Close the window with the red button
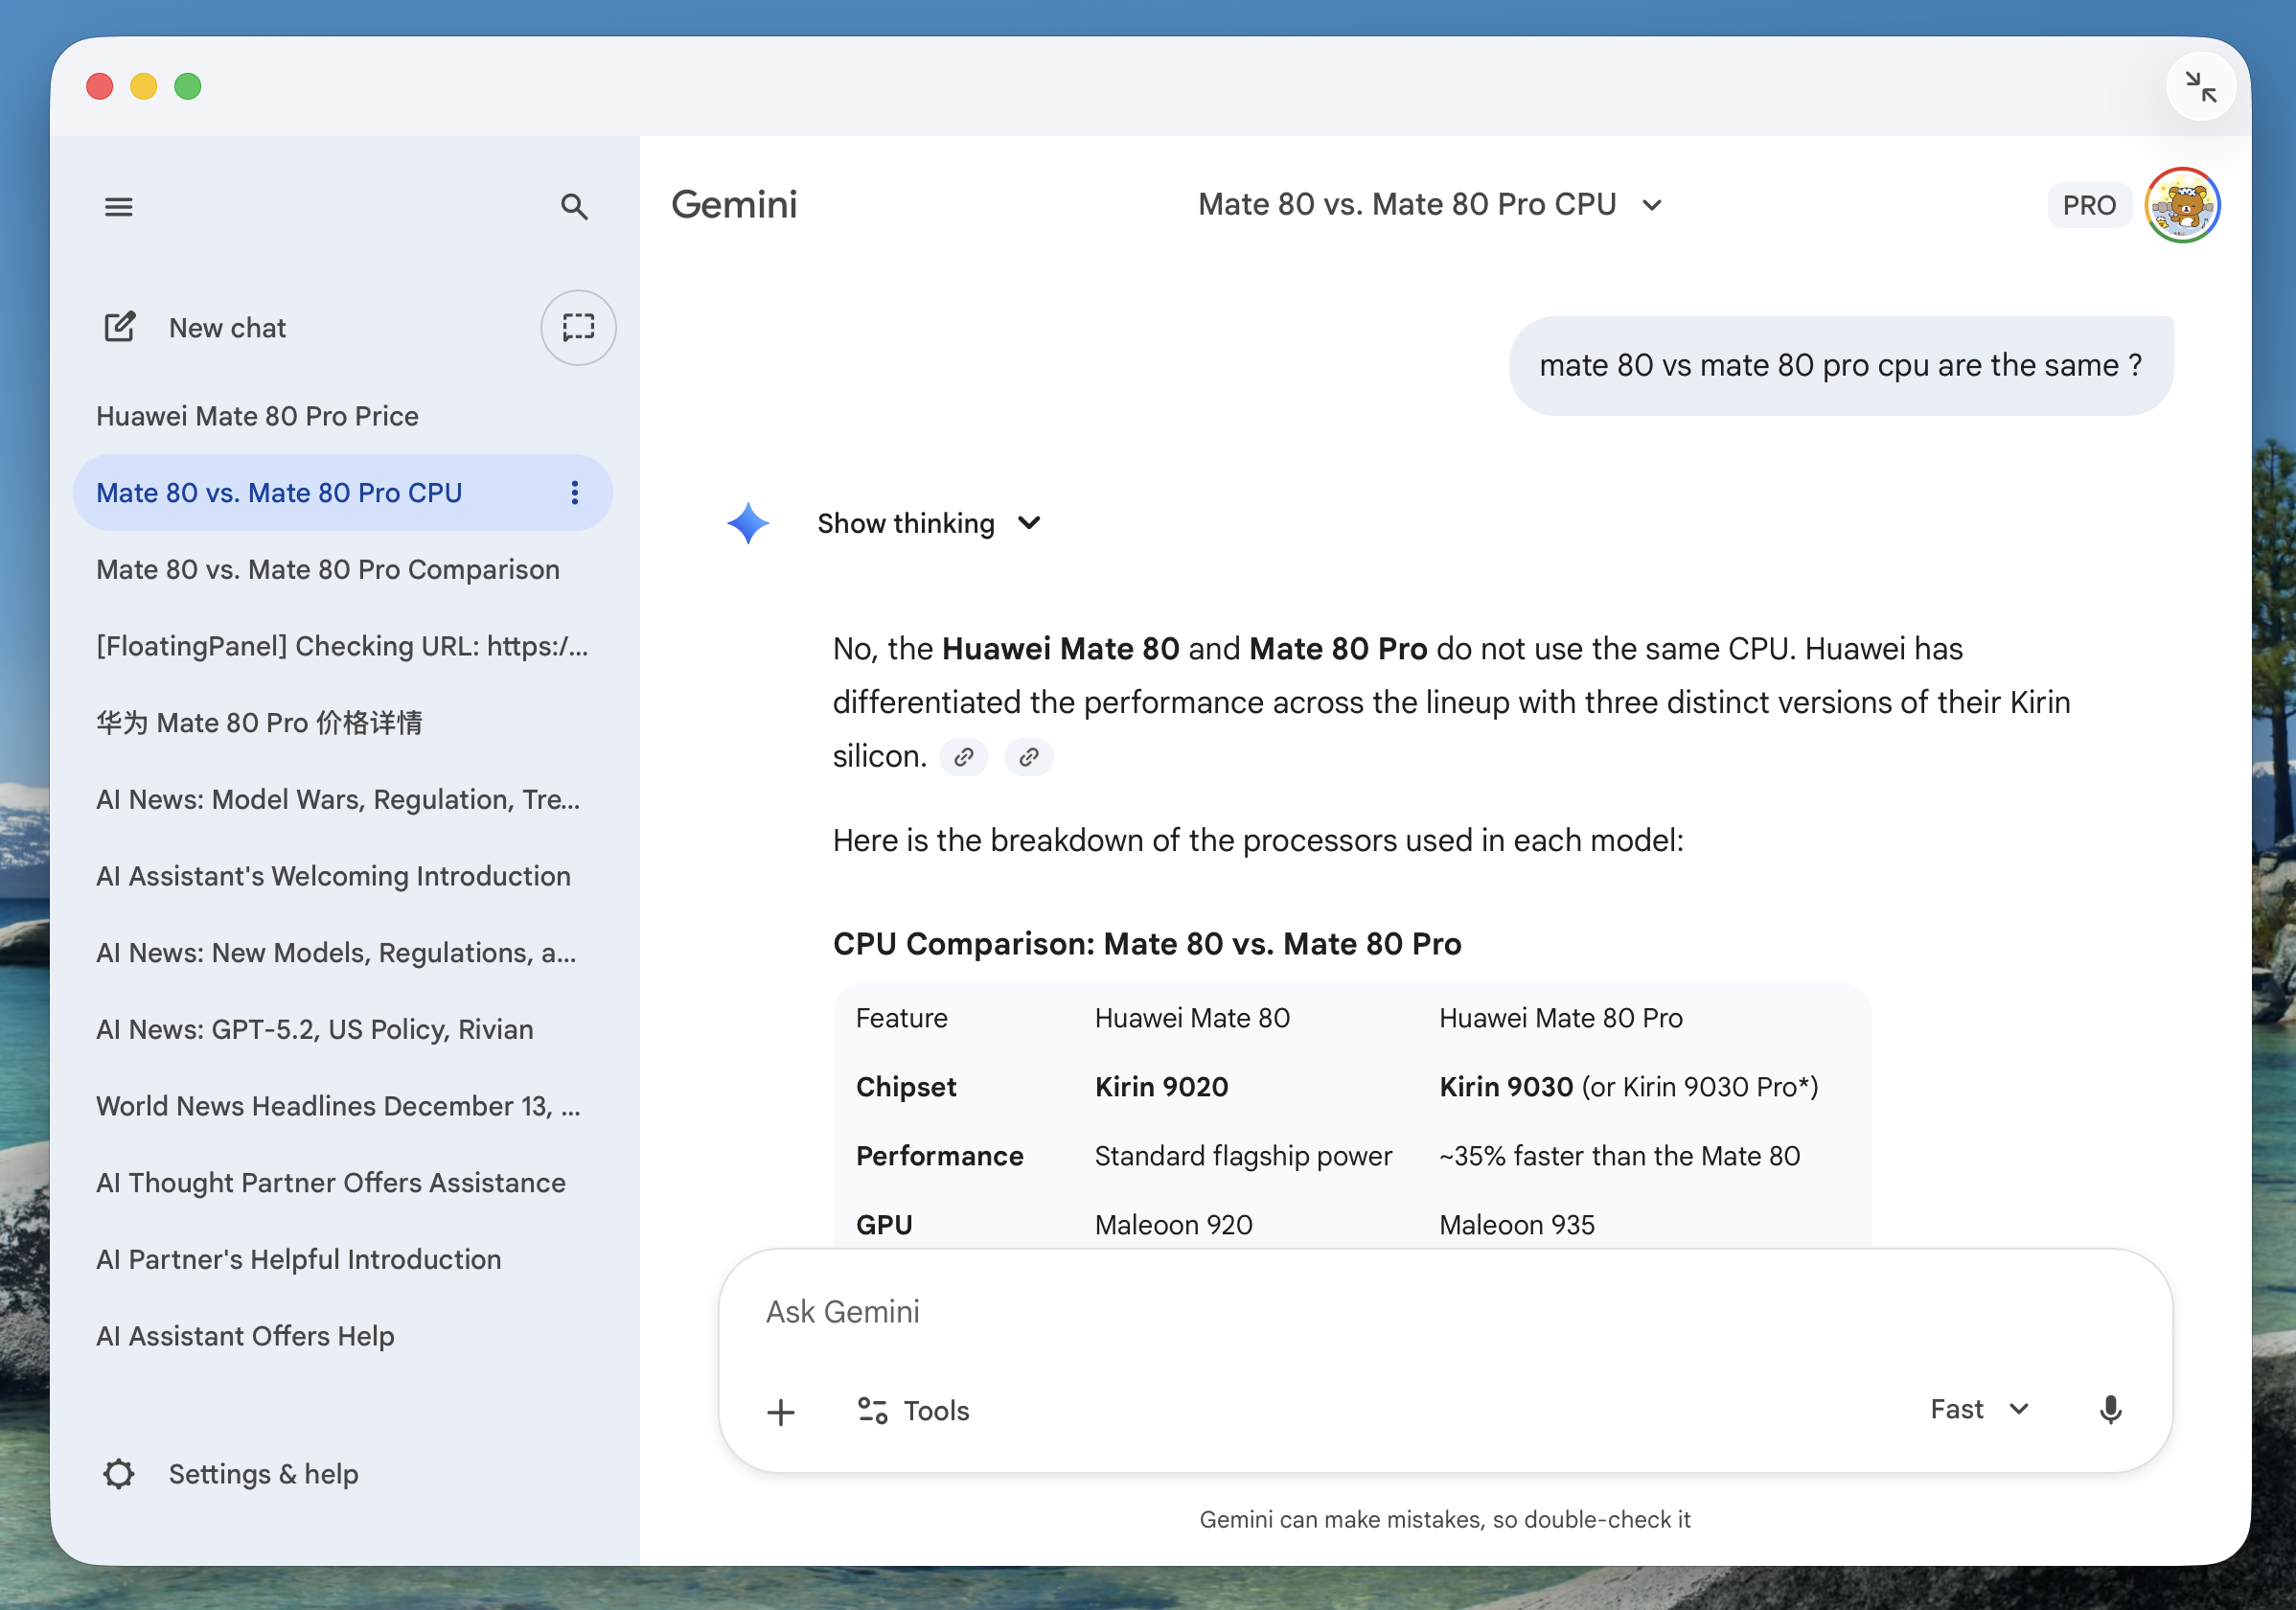2296x1610 pixels. [100, 87]
